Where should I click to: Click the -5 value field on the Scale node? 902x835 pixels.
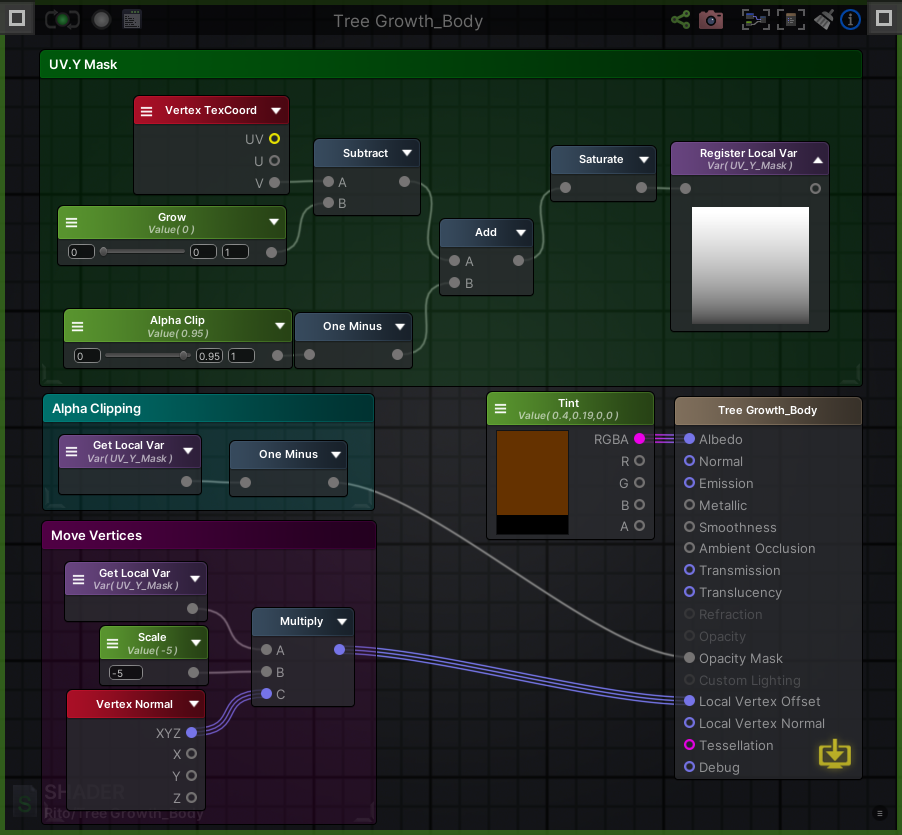125,672
